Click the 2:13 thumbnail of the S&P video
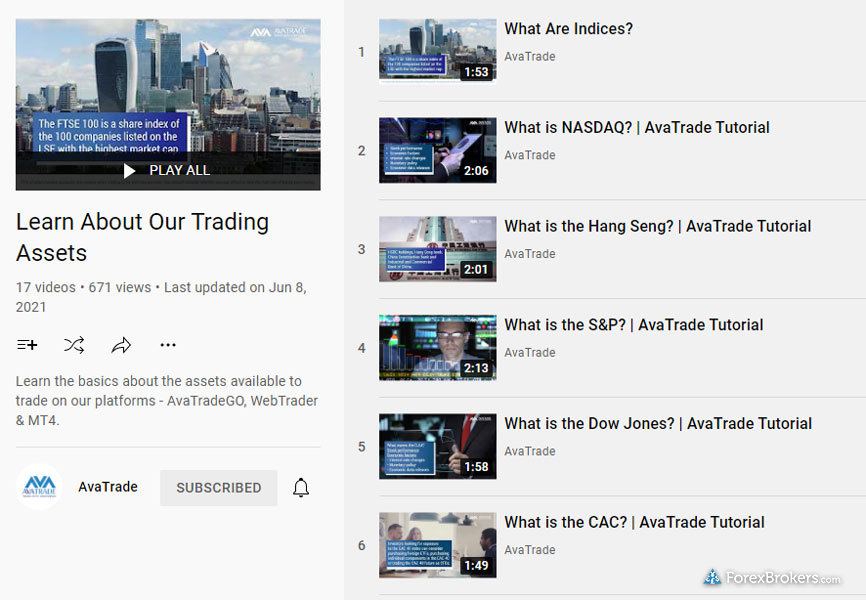 (x=437, y=348)
